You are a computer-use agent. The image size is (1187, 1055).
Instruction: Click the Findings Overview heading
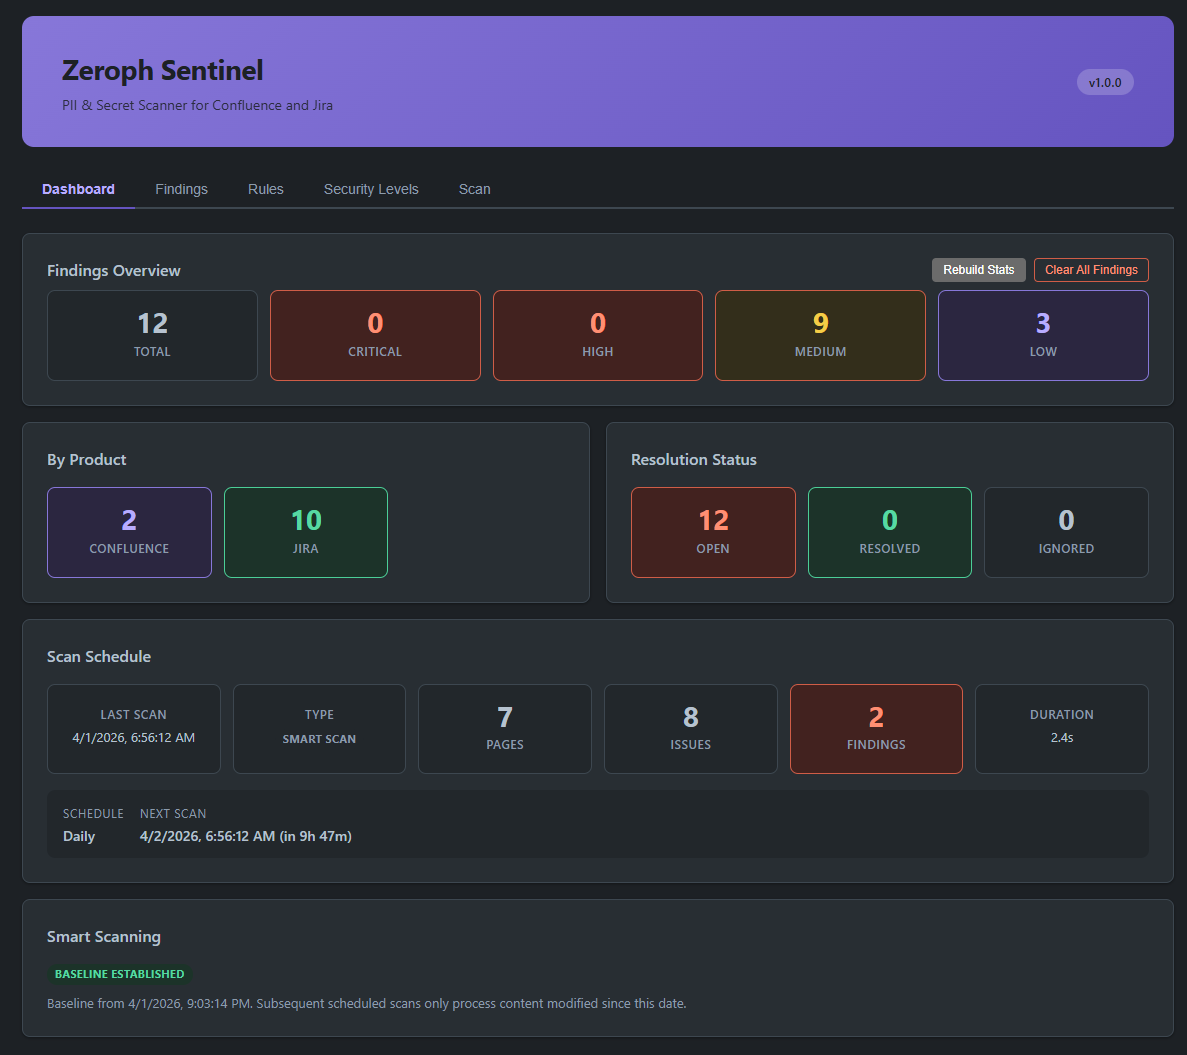(114, 271)
